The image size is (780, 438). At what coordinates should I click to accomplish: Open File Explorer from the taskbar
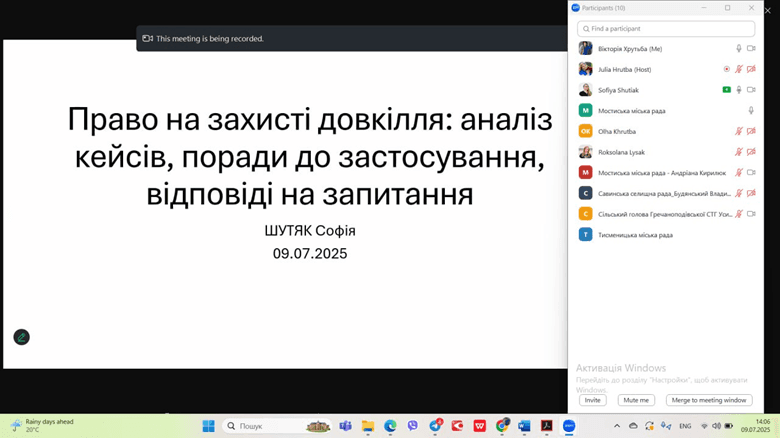[368, 426]
